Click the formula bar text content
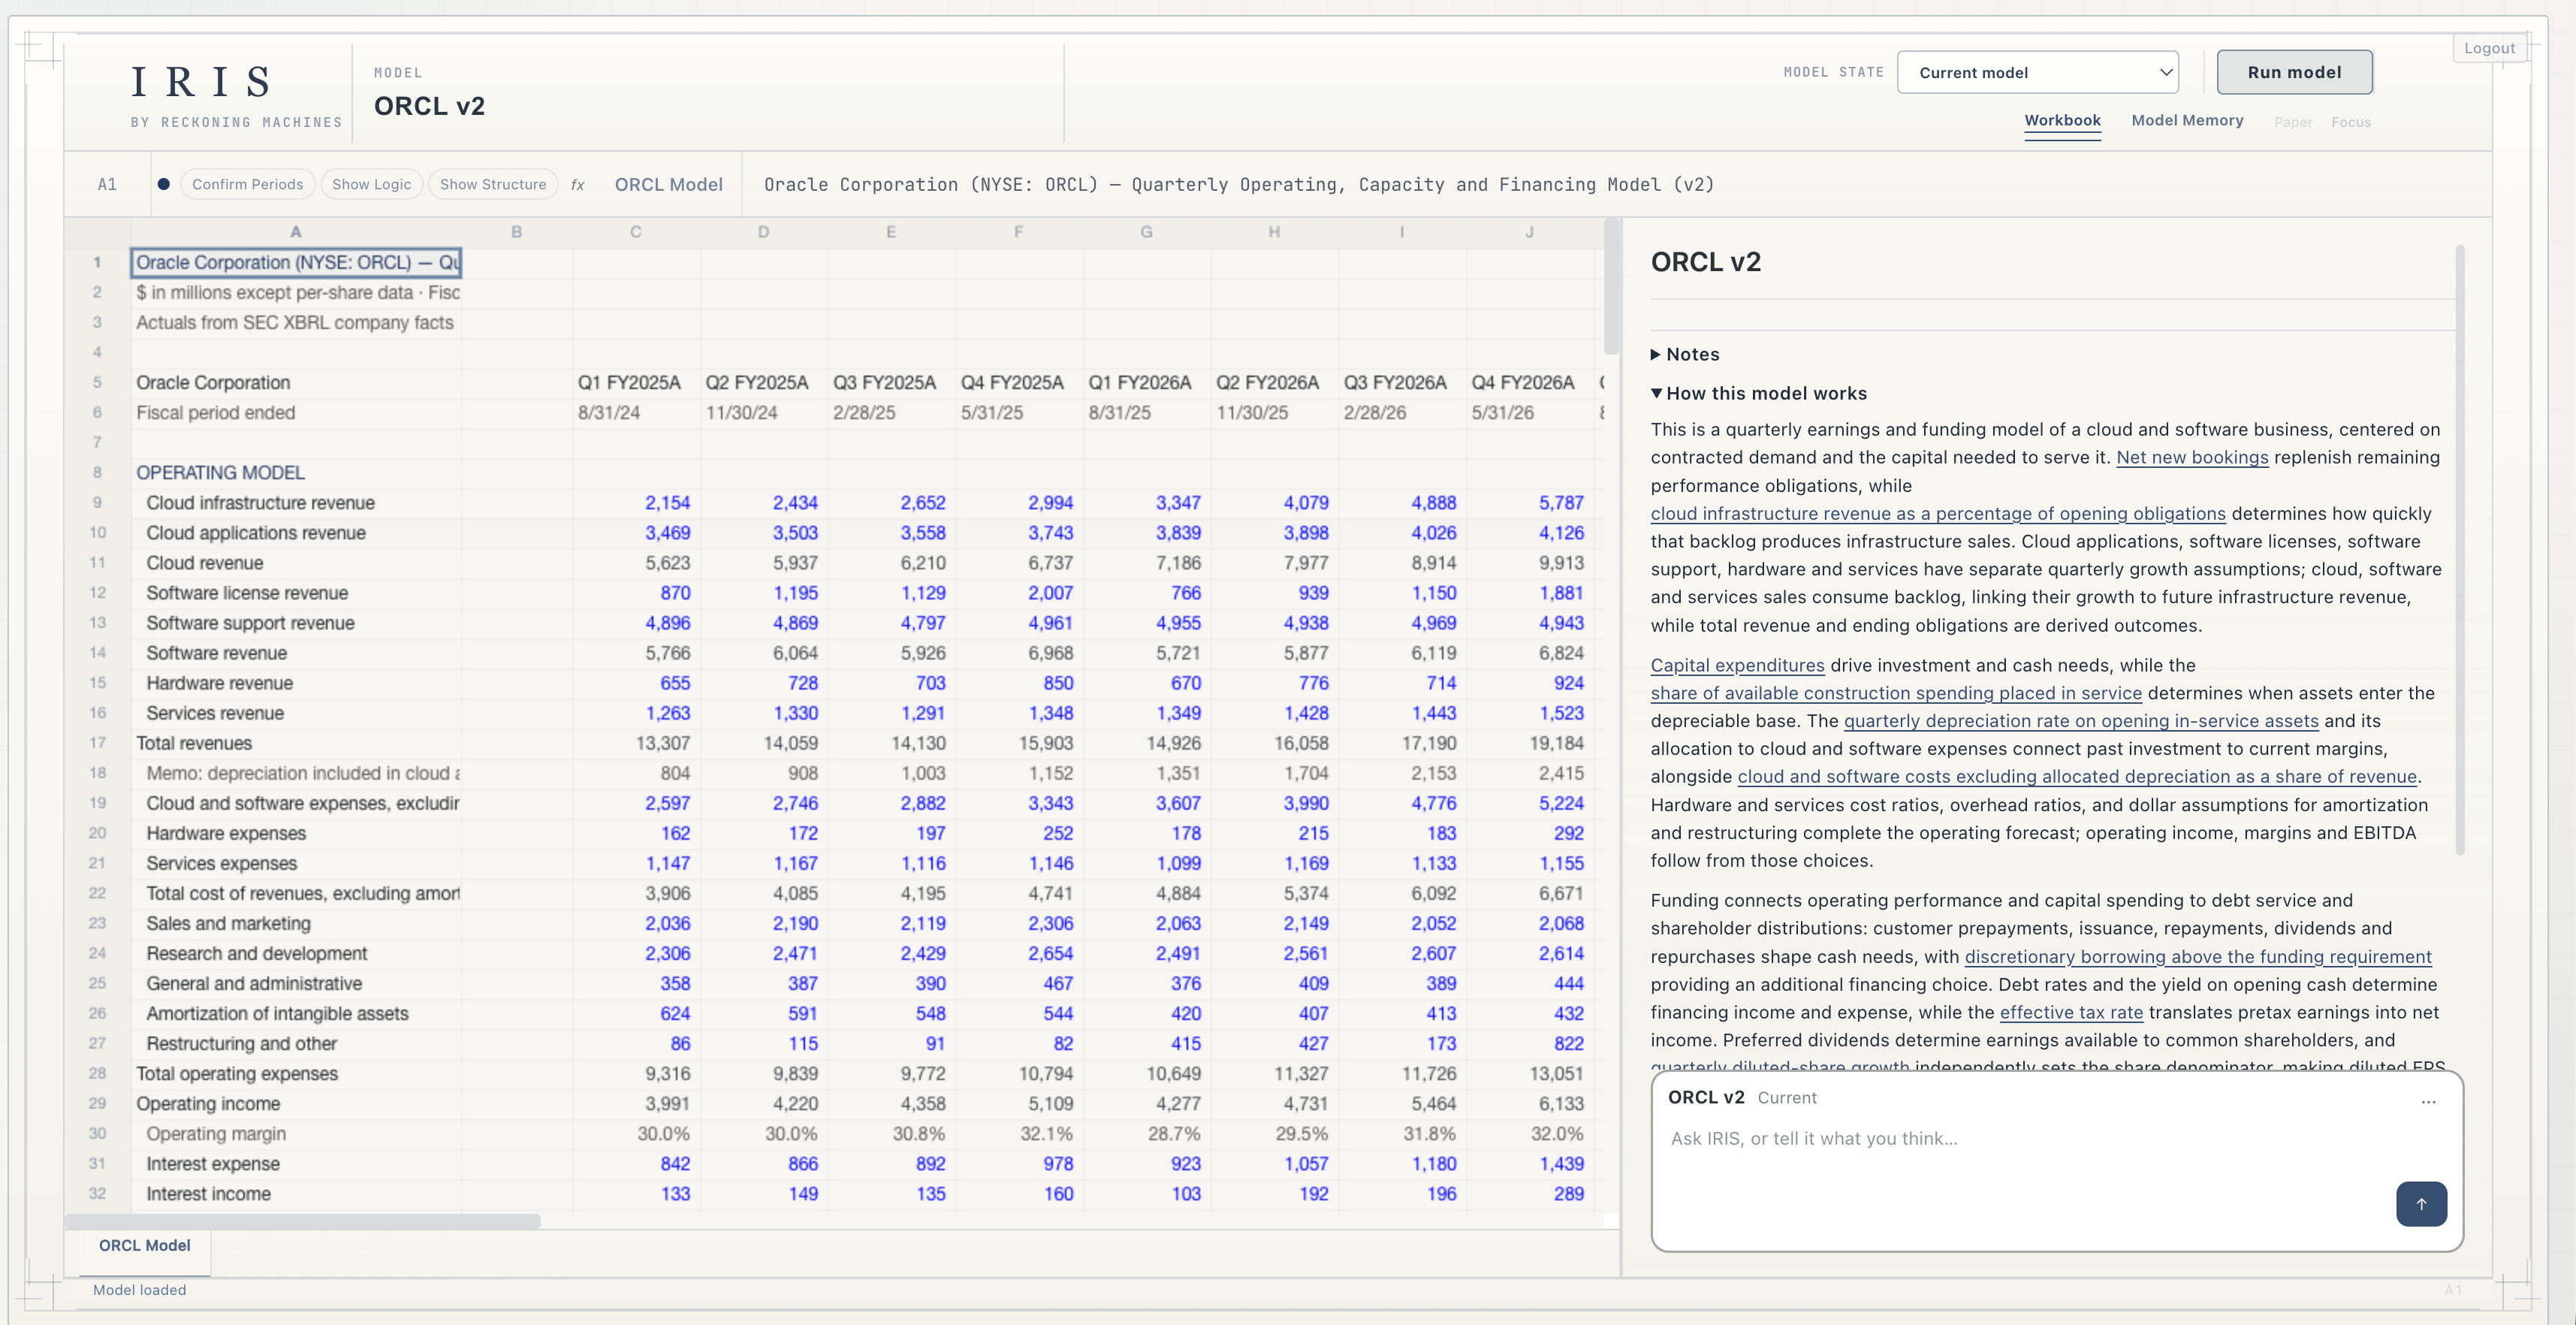This screenshot has width=2576, height=1325. [x=1238, y=184]
